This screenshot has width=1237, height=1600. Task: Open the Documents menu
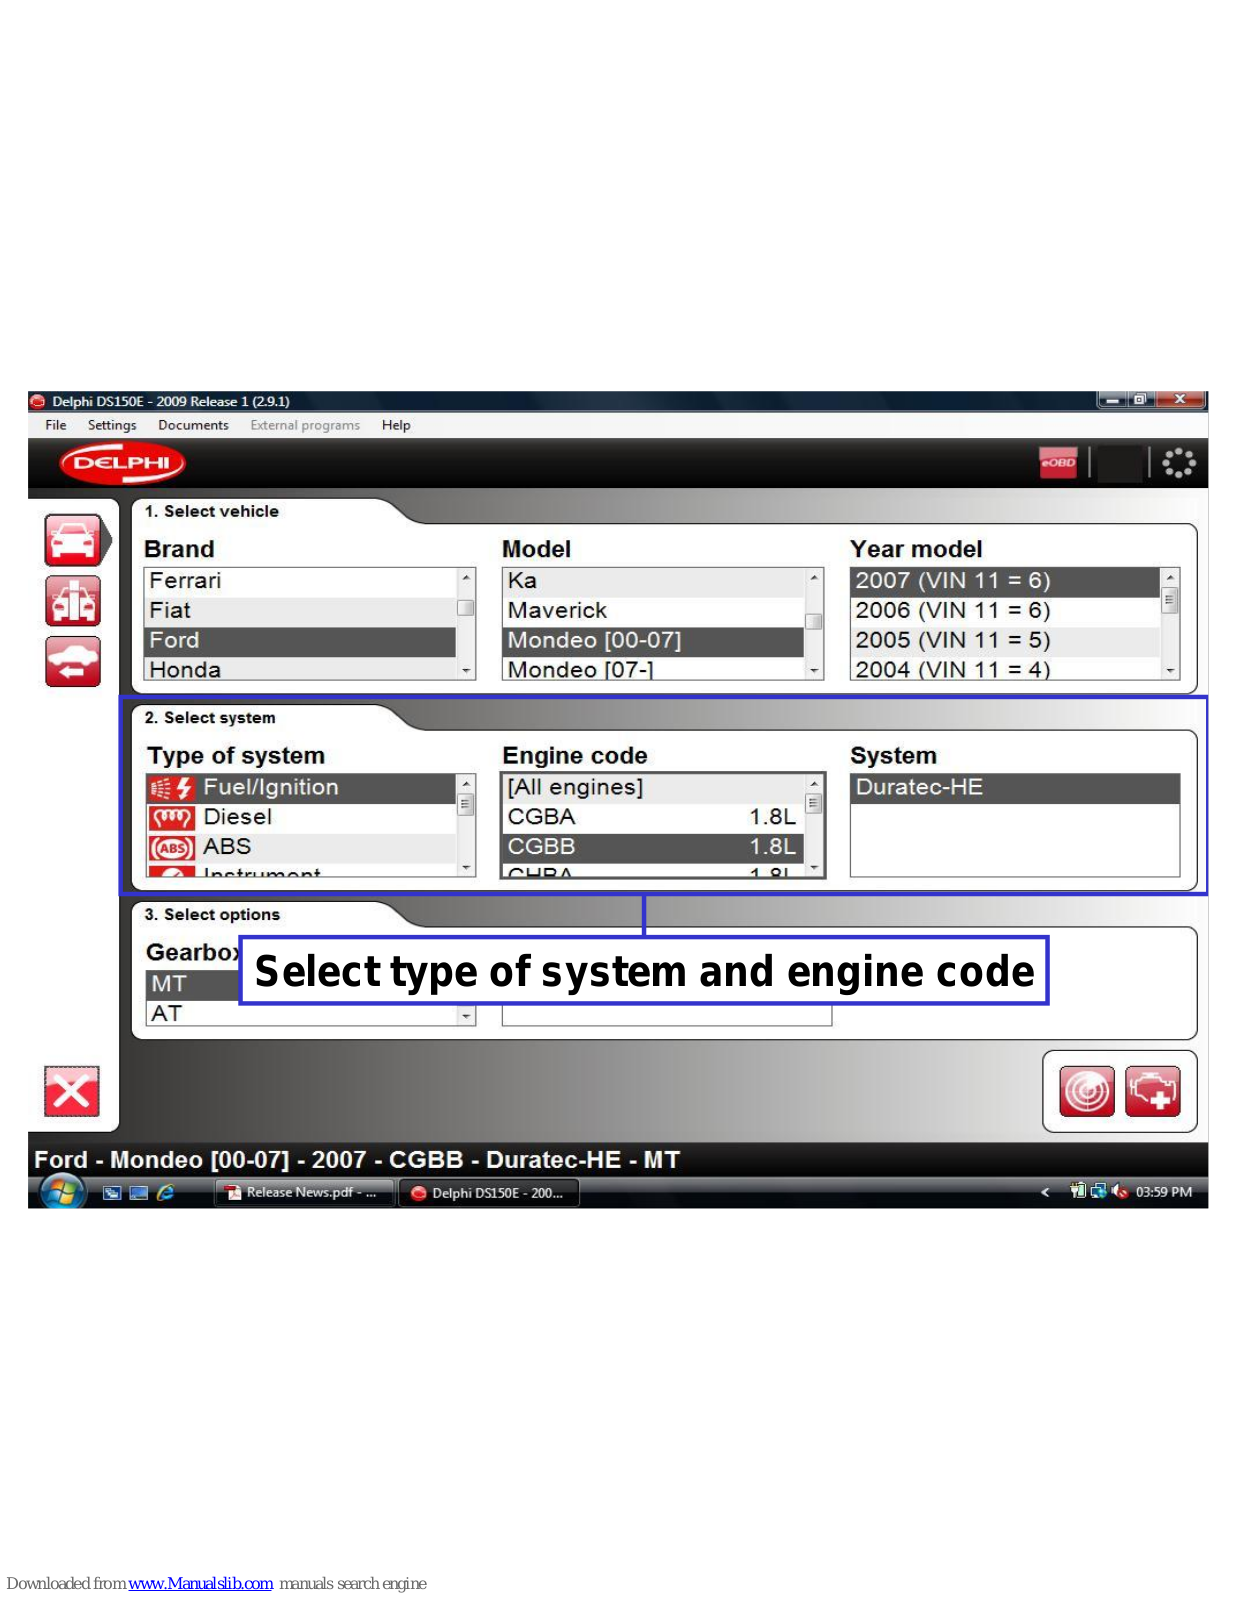193,425
